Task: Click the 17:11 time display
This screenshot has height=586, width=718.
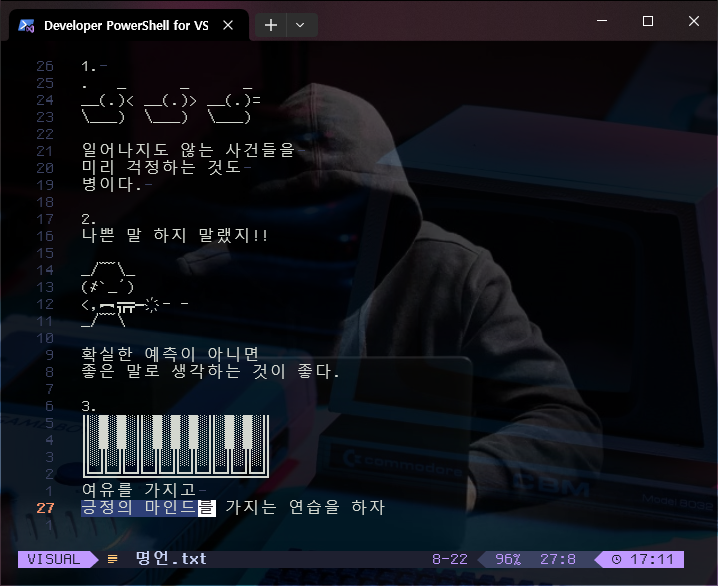Action: [x=652, y=559]
